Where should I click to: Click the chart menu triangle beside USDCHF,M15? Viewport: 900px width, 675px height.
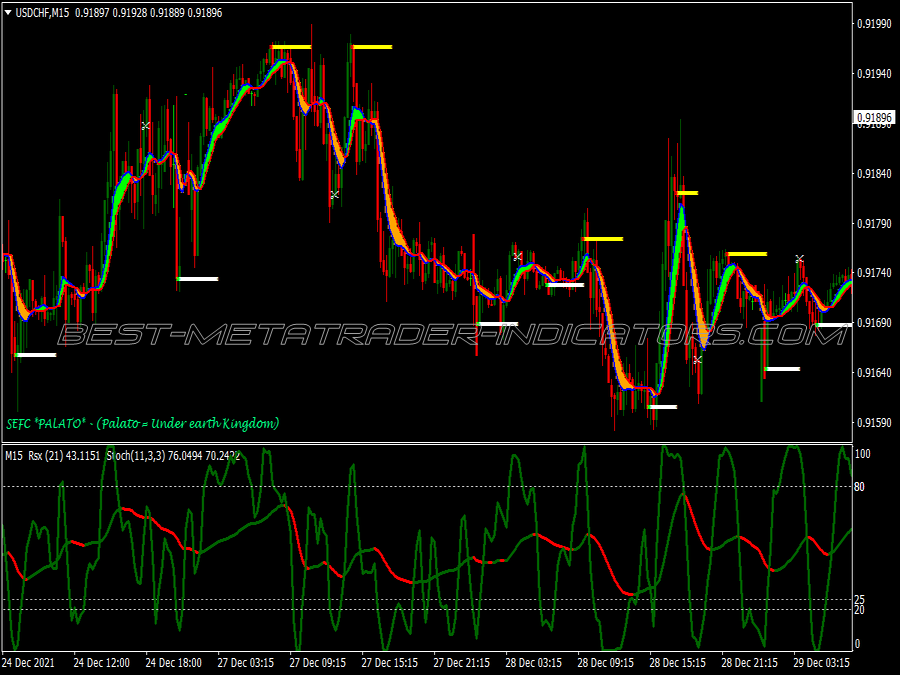click(x=8, y=12)
